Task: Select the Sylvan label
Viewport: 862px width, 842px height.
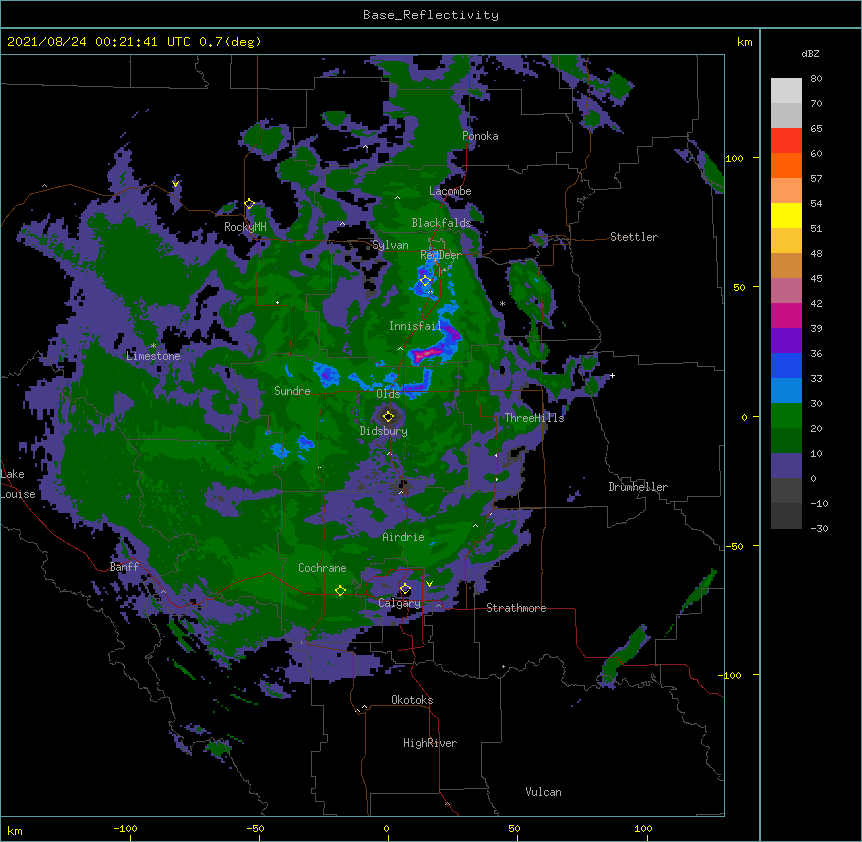Action: [x=390, y=245]
